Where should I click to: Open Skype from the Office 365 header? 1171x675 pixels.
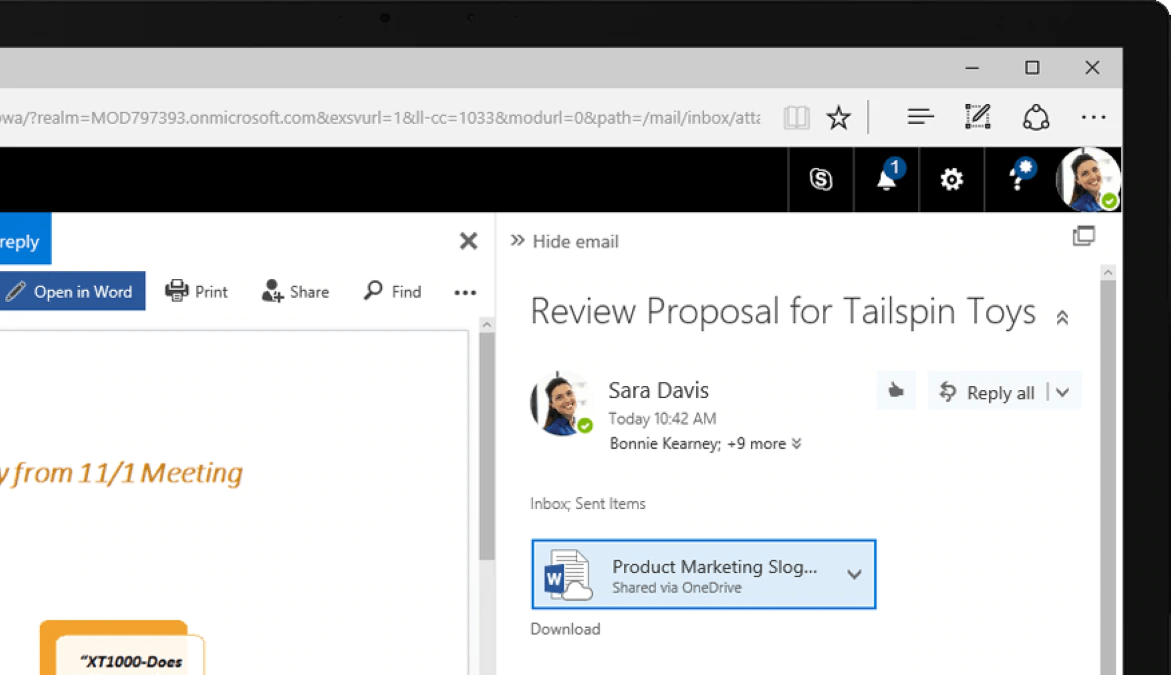[x=819, y=179]
